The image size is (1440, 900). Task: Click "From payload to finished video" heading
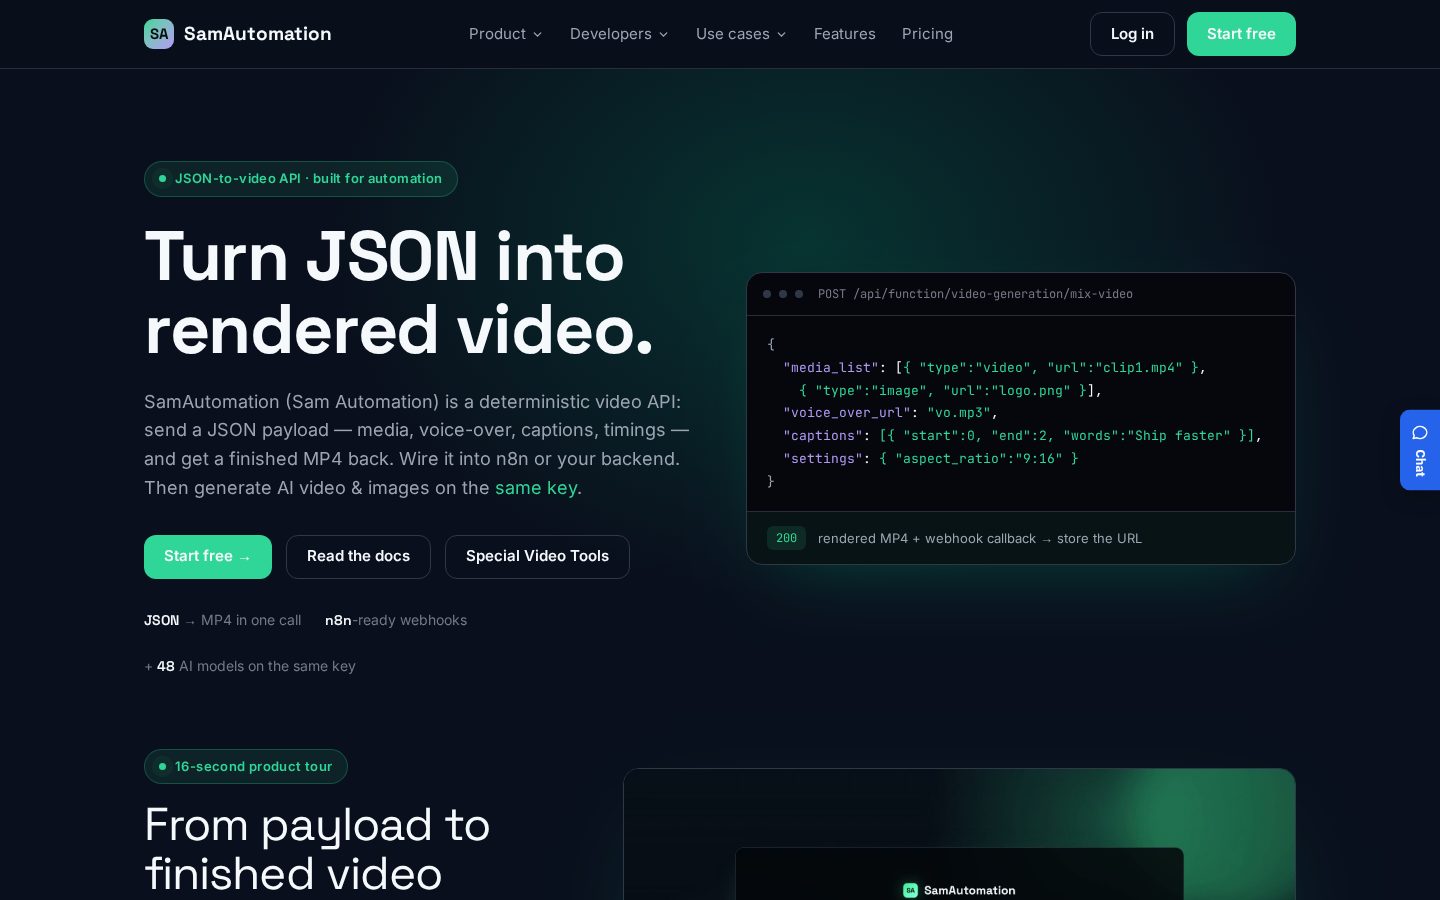318,849
